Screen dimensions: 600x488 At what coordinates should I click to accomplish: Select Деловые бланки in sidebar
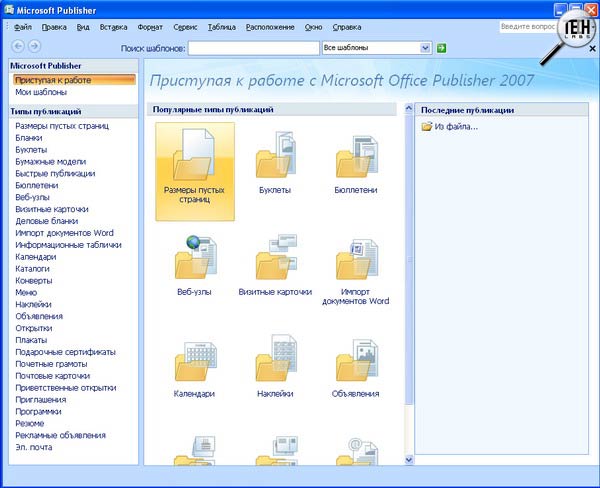[46, 221]
